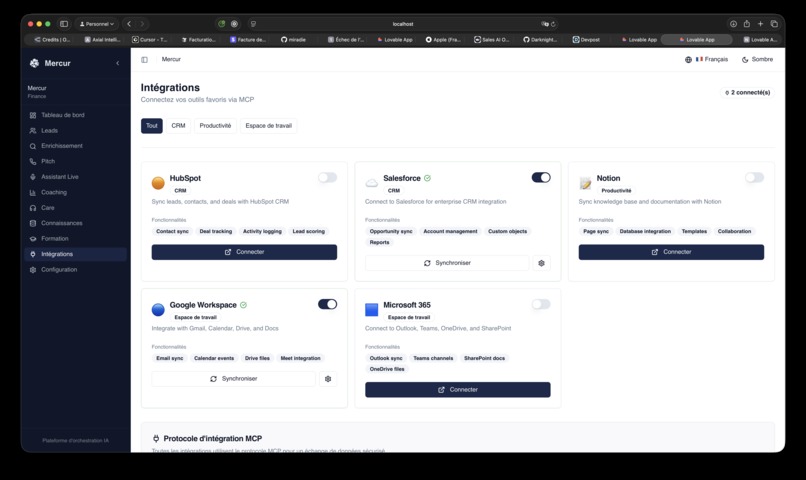
Task: Click the Opportunity sync tag
Action: pyautogui.click(x=391, y=232)
